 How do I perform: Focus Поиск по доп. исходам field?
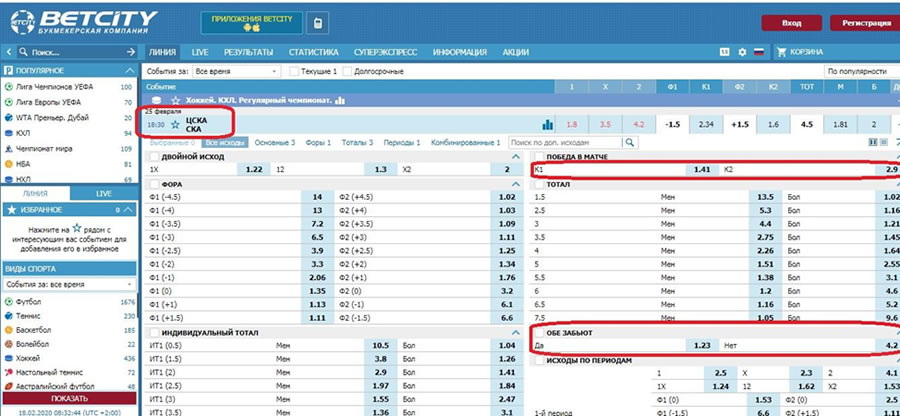click(x=565, y=142)
